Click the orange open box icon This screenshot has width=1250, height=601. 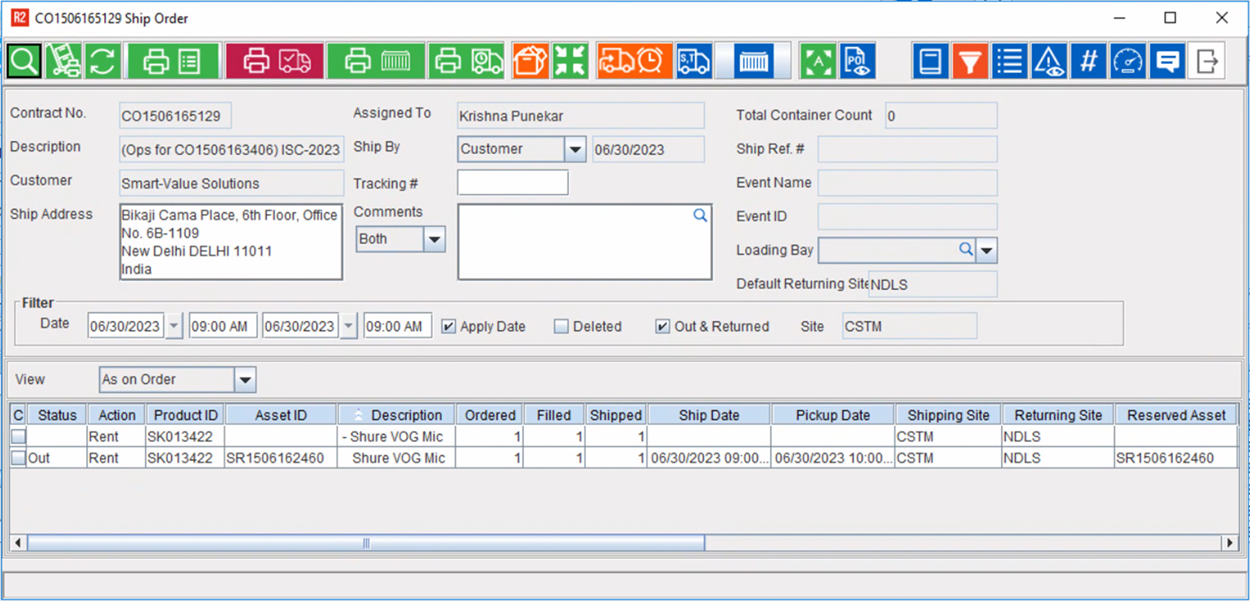pyautogui.click(x=530, y=61)
